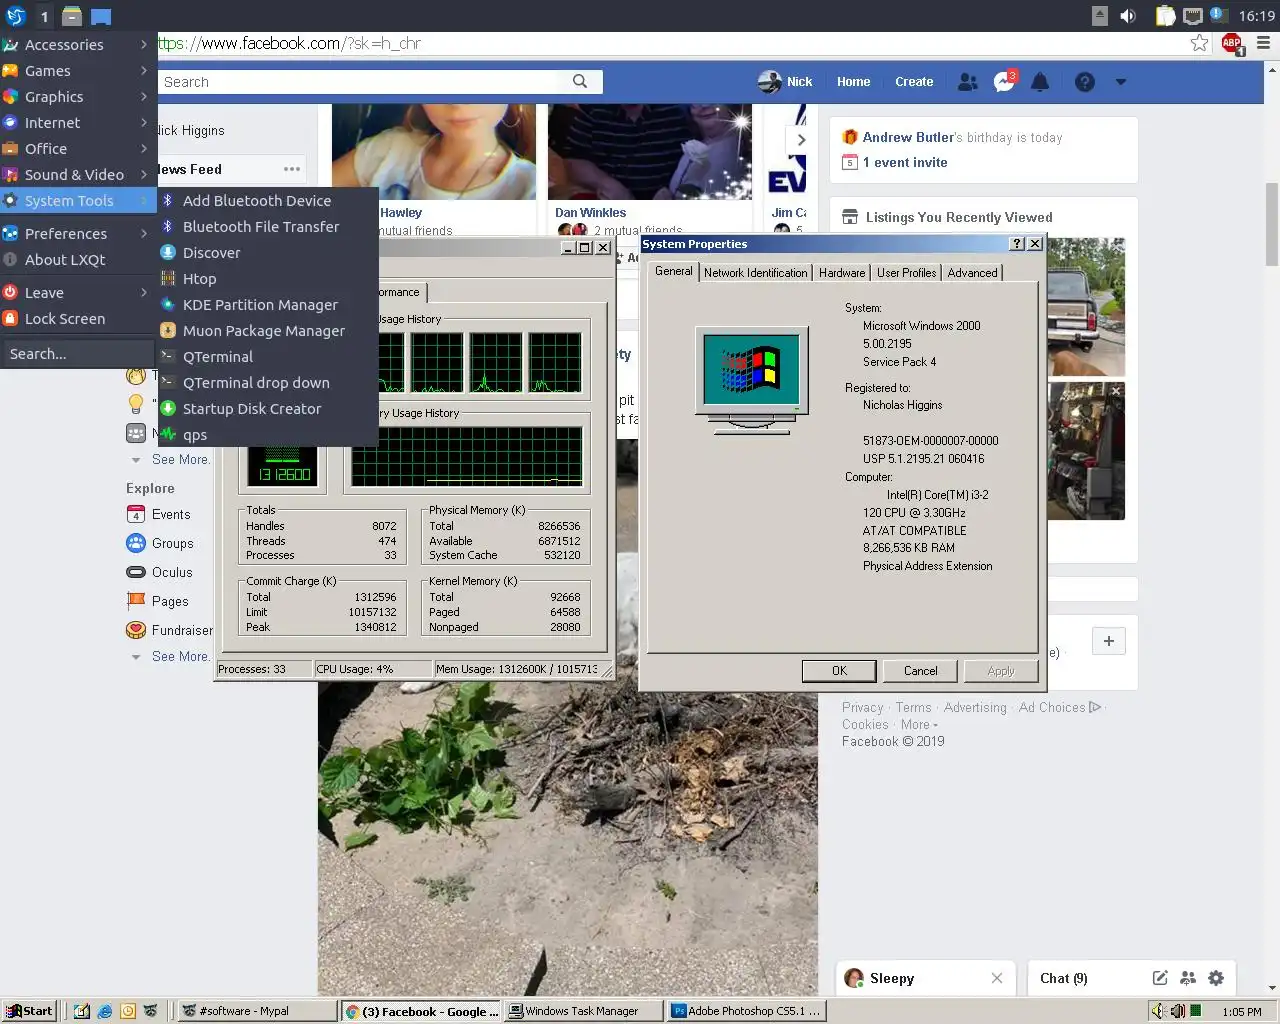Click the System Properties help question button
This screenshot has width=1280, height=1024.
(x=1017, y=244)
